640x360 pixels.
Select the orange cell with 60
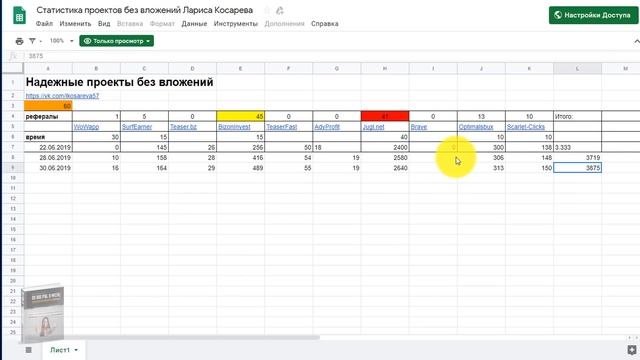click(48, 106)
